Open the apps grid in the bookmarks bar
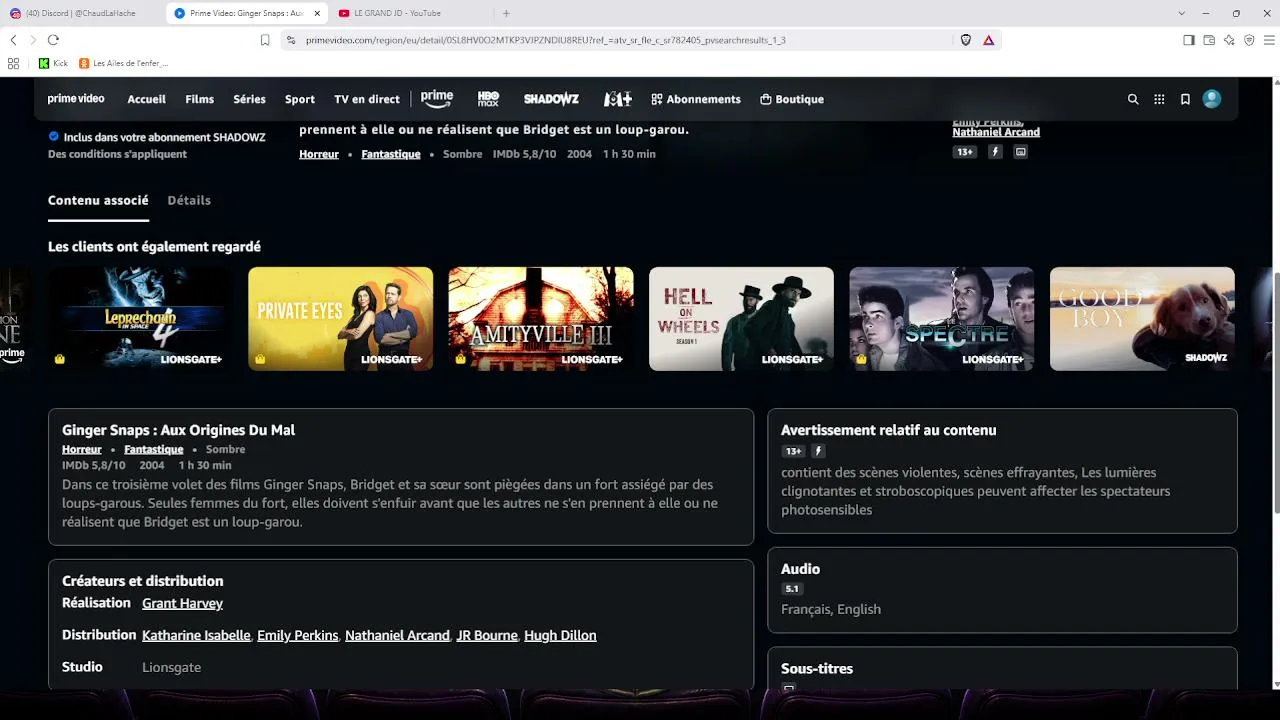This screenshot has height=720, width=1280. point(13,63)
